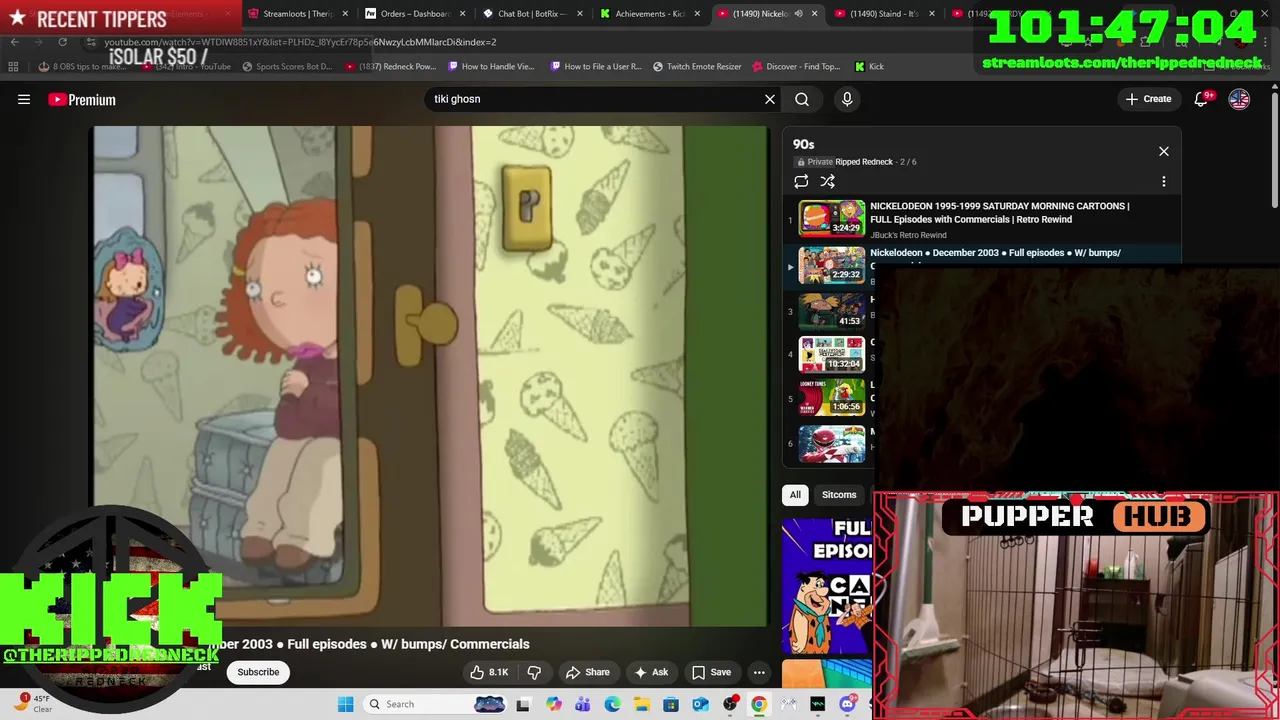
Task: Clear the 'tiki ghosn' search text
Action: pyautogui.click(x=769, y=99)
